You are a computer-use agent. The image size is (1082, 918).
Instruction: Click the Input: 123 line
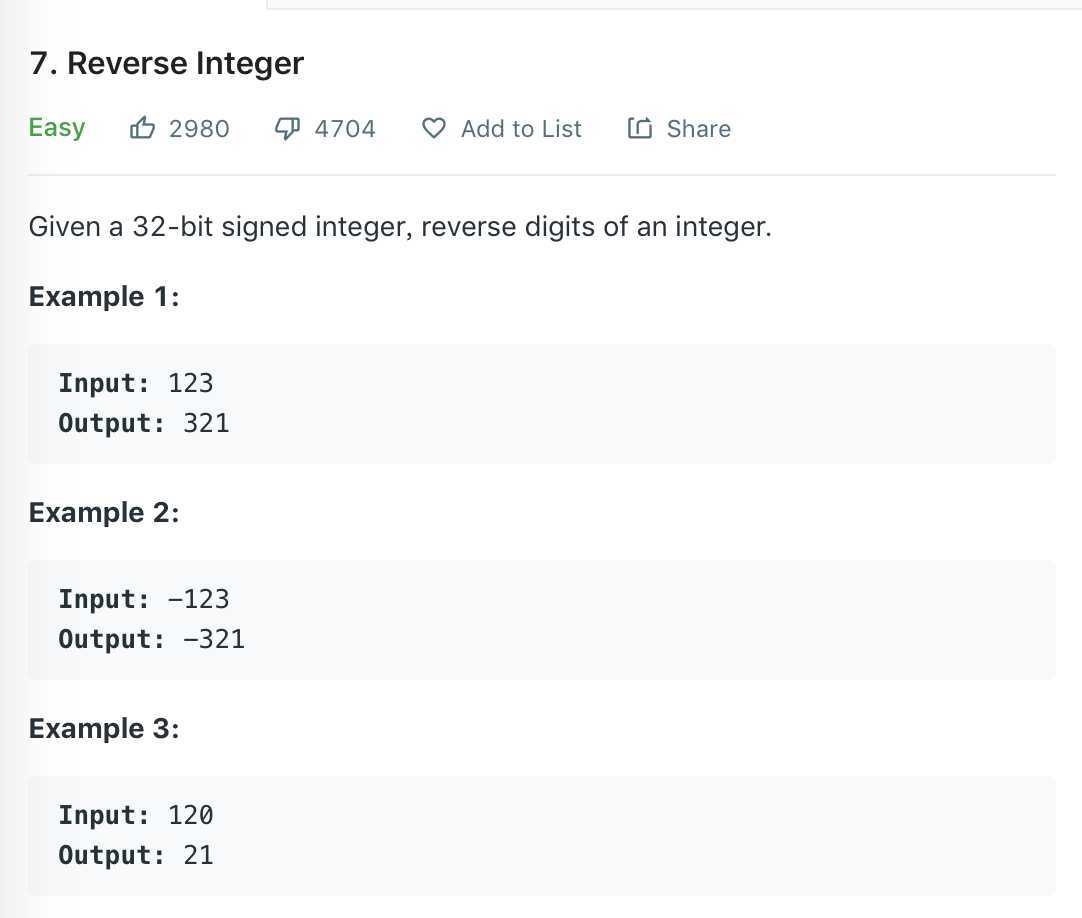click(x=136, y=383)
